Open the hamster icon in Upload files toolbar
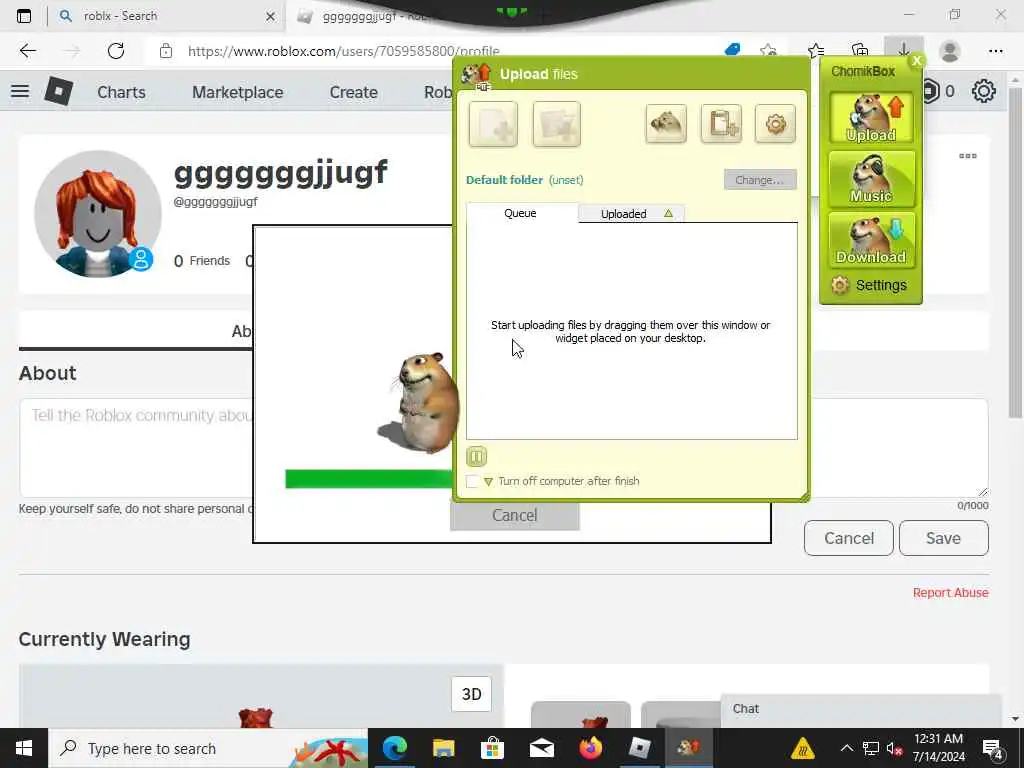The width and height of the screenshot is (1024, 768). click(665, 123)
